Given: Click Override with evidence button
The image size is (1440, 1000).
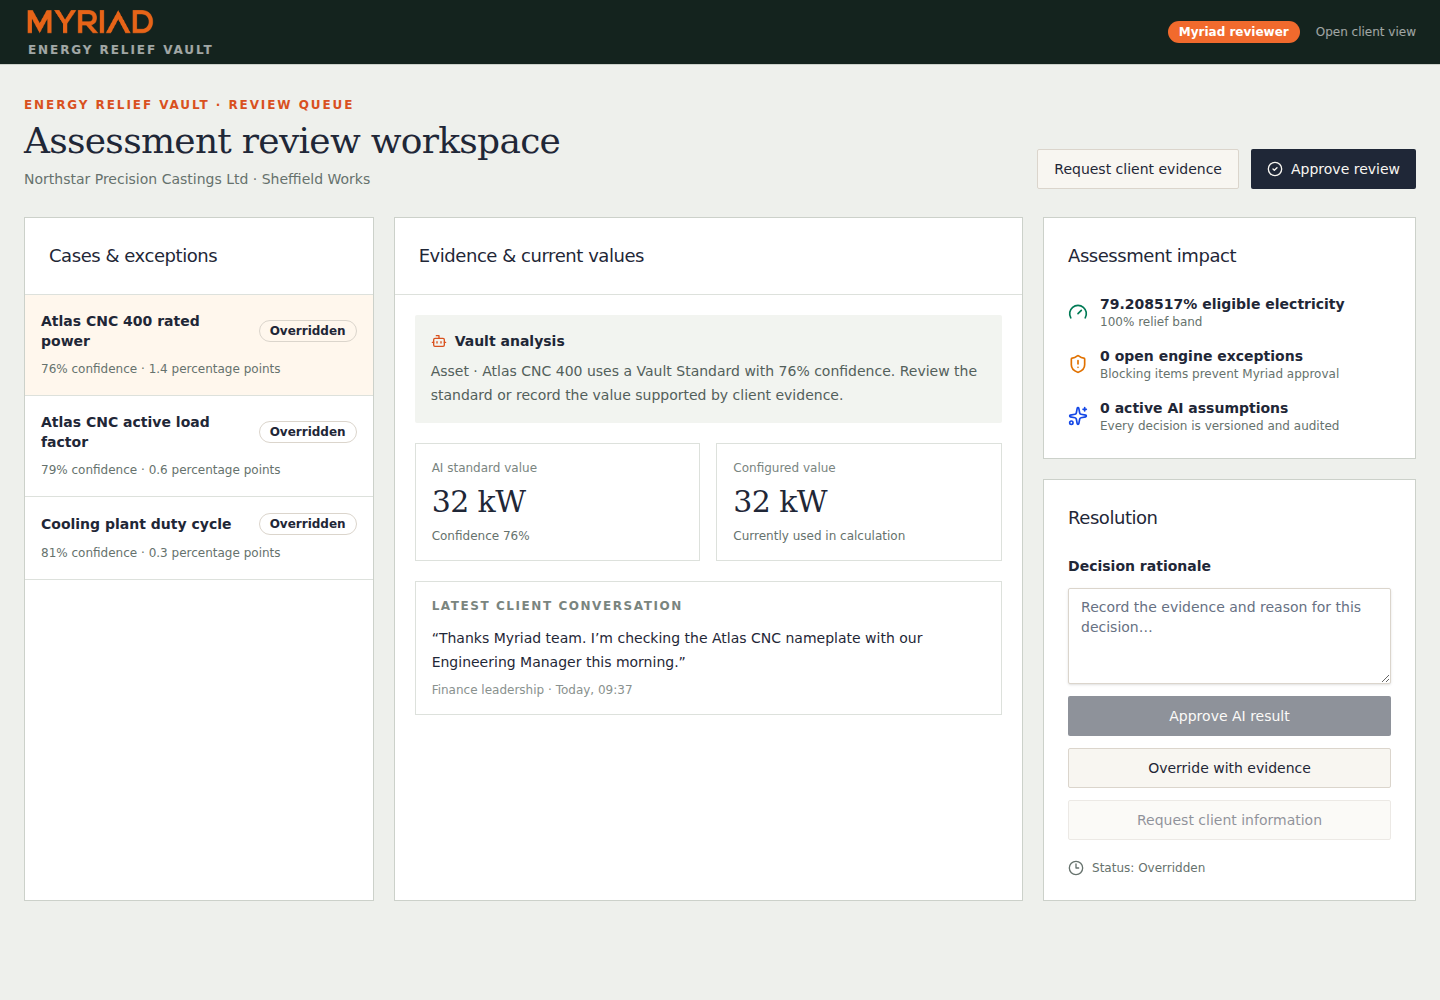Looking at the screenshot, I should click(x=1229, y=768).
